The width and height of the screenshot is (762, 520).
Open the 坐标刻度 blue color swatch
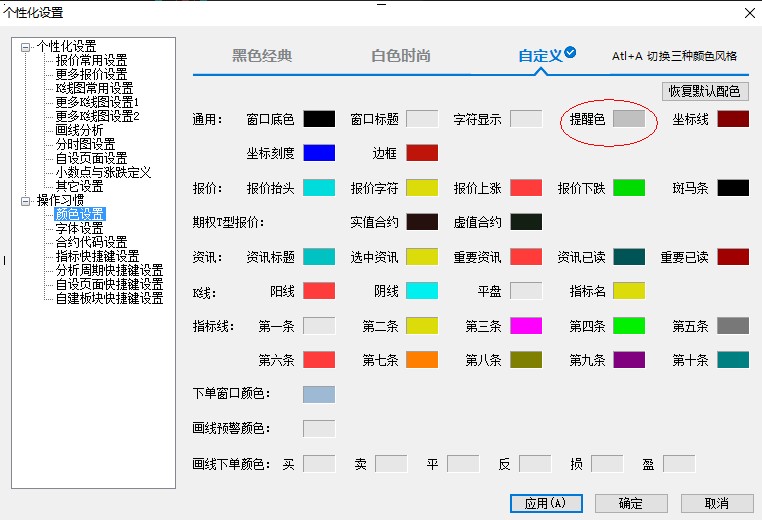coord(319,153)
